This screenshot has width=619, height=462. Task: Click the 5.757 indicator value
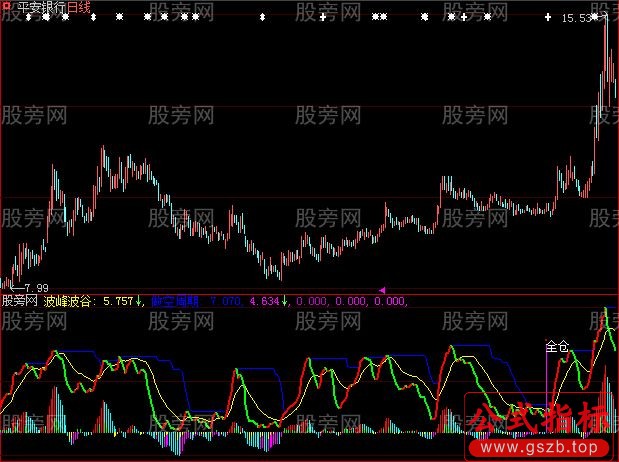click(119, 300)
